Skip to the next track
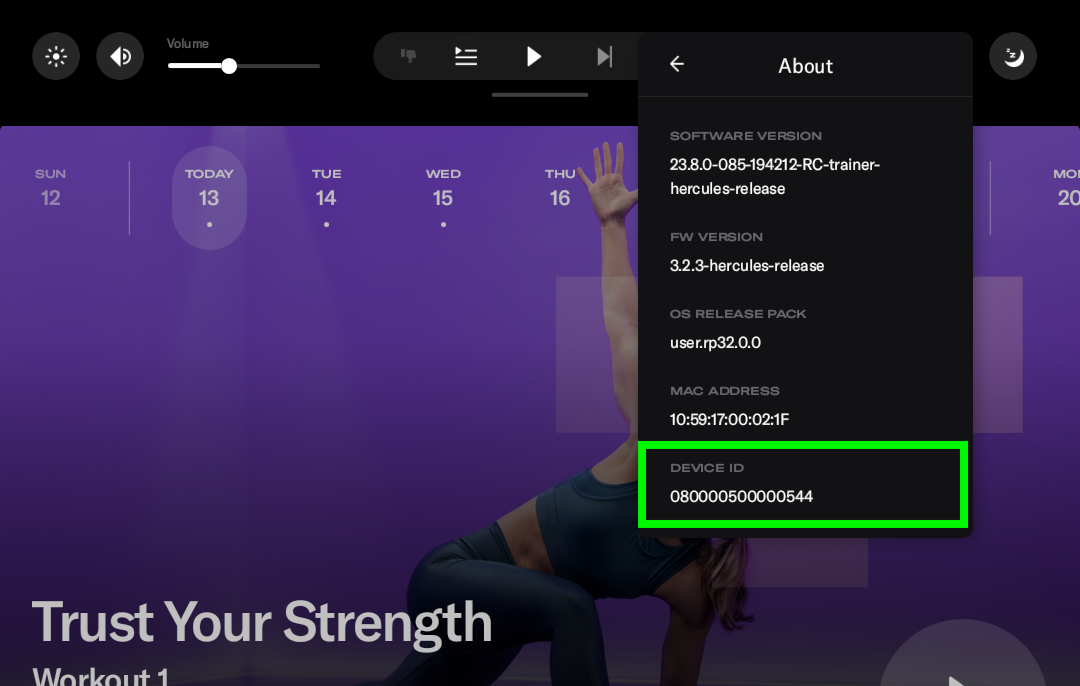This screenshot has height=686, width=1080. [604, 56]
